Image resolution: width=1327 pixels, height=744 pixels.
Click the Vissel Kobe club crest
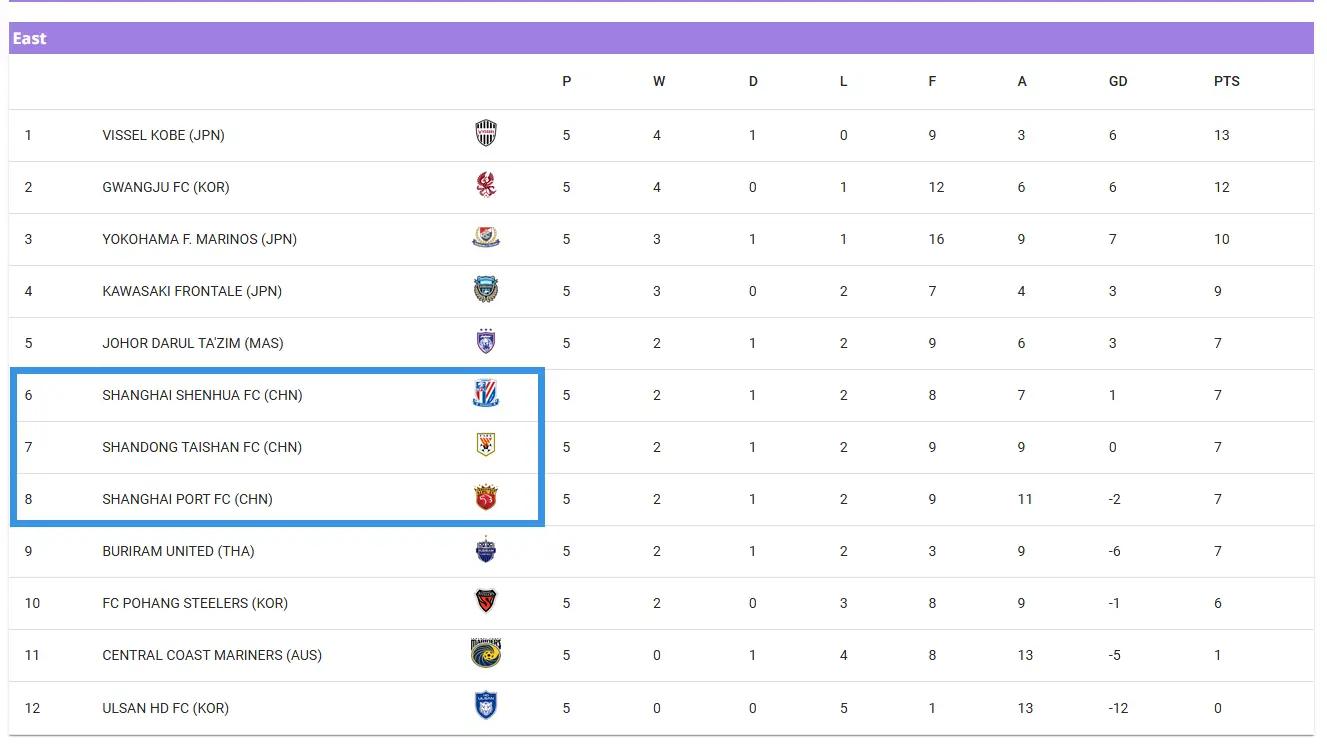[486, 134]
